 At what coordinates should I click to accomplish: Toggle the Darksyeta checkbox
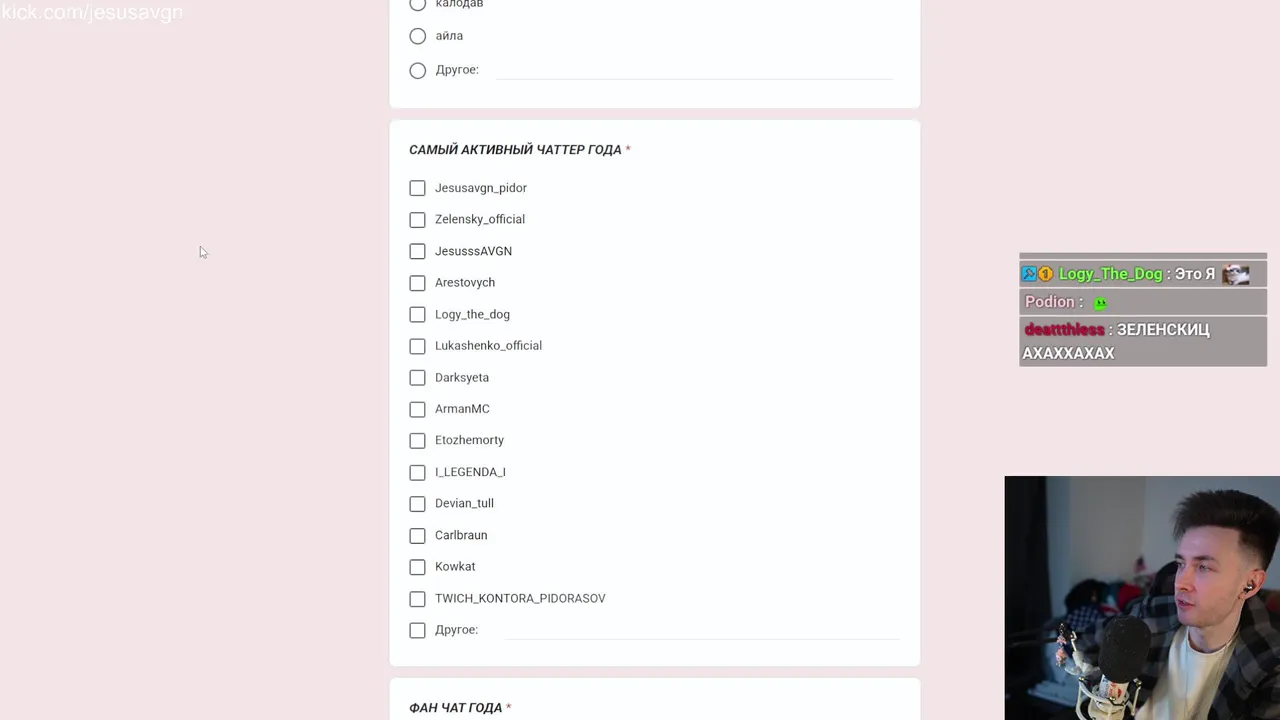[x=417, y=378]
